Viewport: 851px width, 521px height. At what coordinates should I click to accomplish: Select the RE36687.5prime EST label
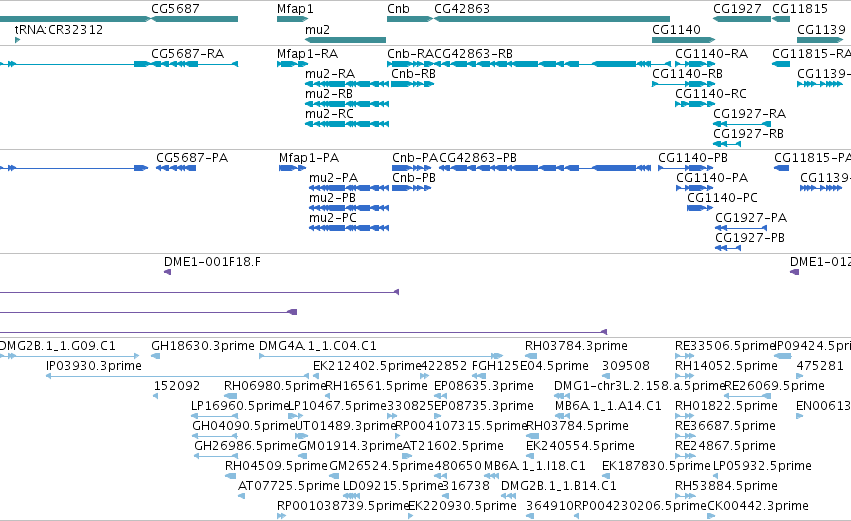coord(725,427)
